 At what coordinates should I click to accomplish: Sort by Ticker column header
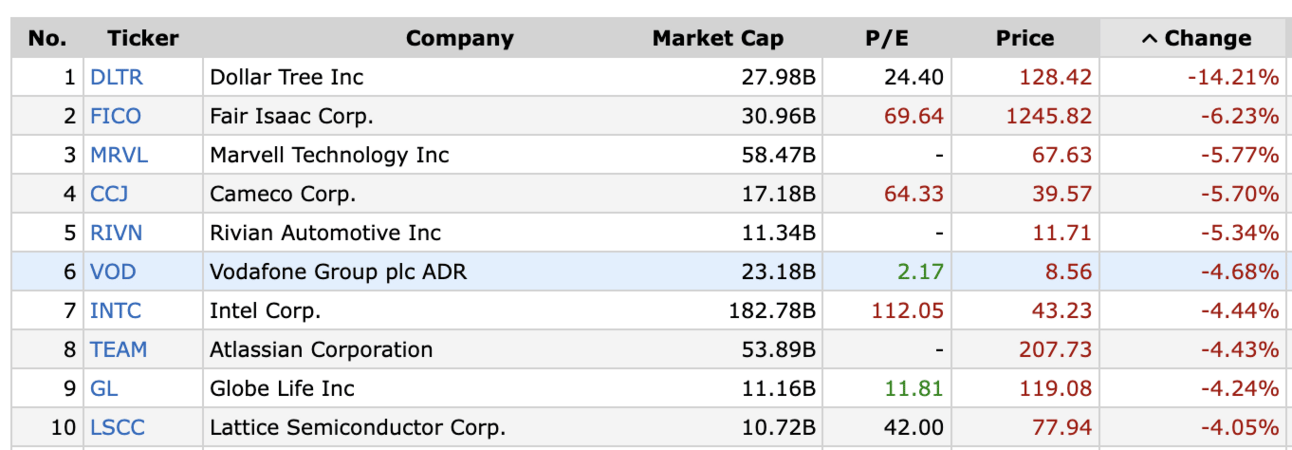143,39
